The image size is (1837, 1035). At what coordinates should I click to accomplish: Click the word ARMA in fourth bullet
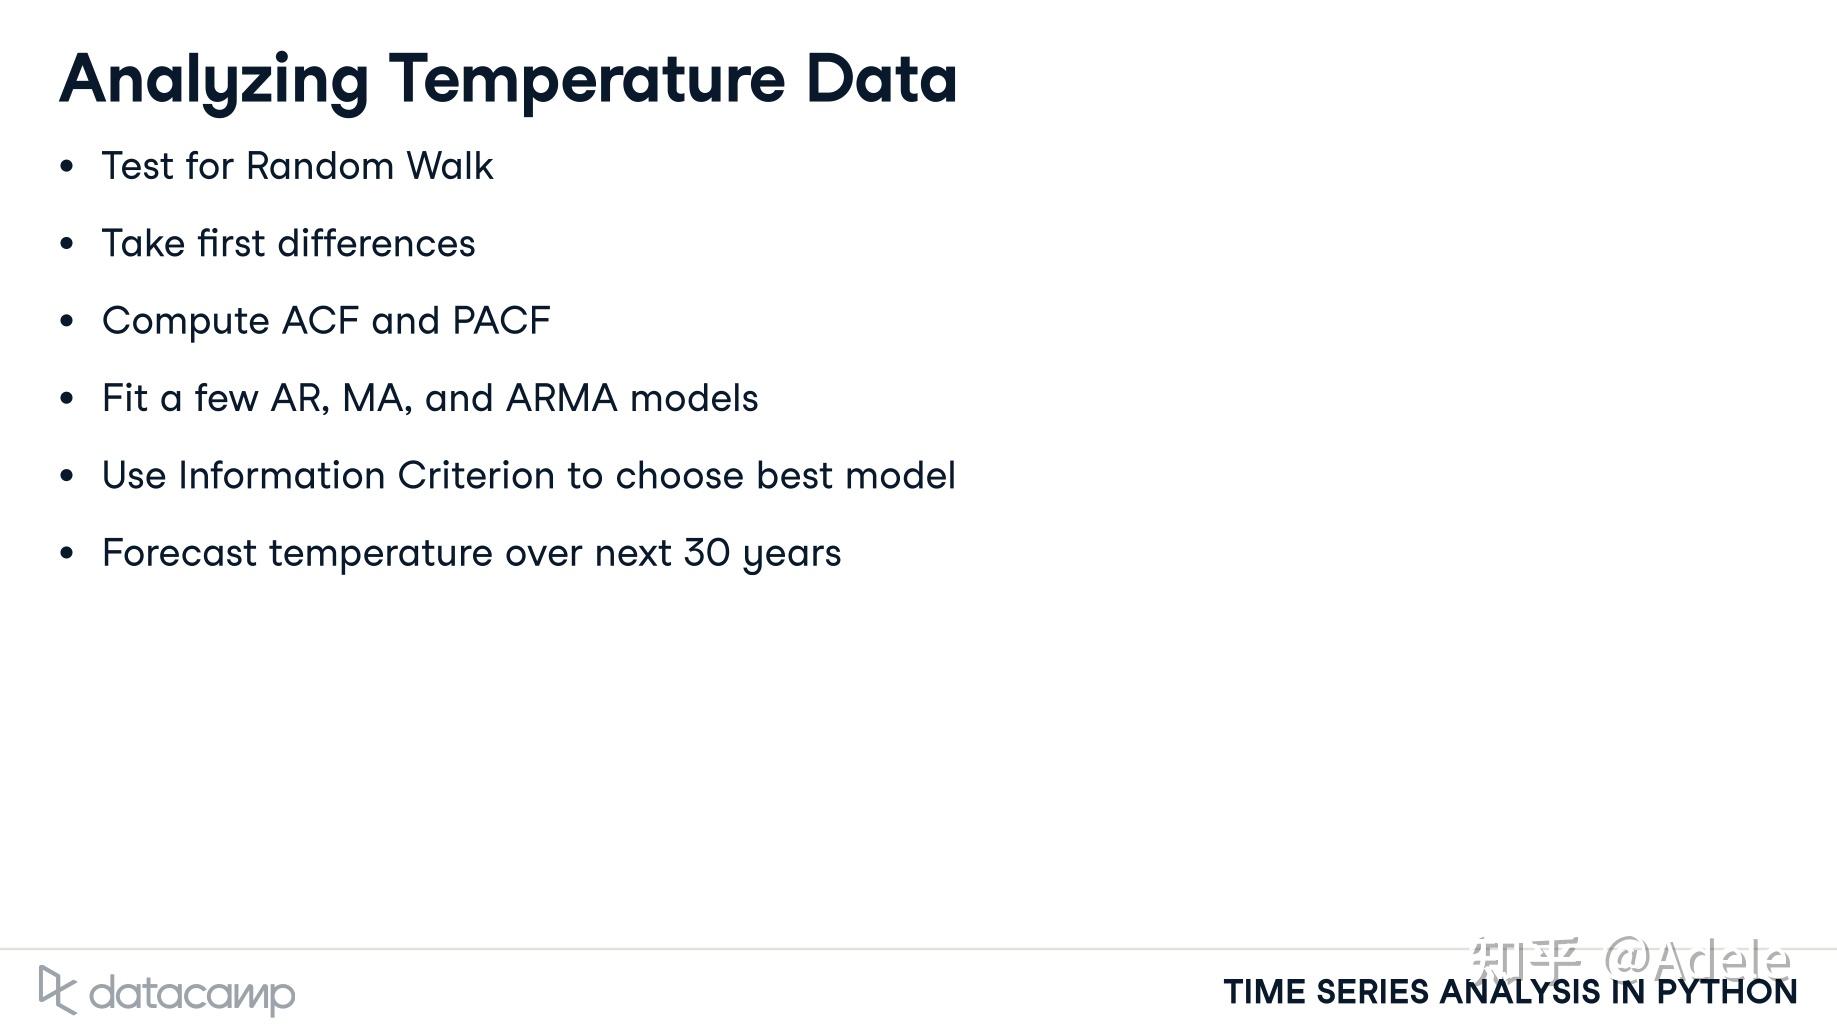pyautogui.click(x=561, y=398)
